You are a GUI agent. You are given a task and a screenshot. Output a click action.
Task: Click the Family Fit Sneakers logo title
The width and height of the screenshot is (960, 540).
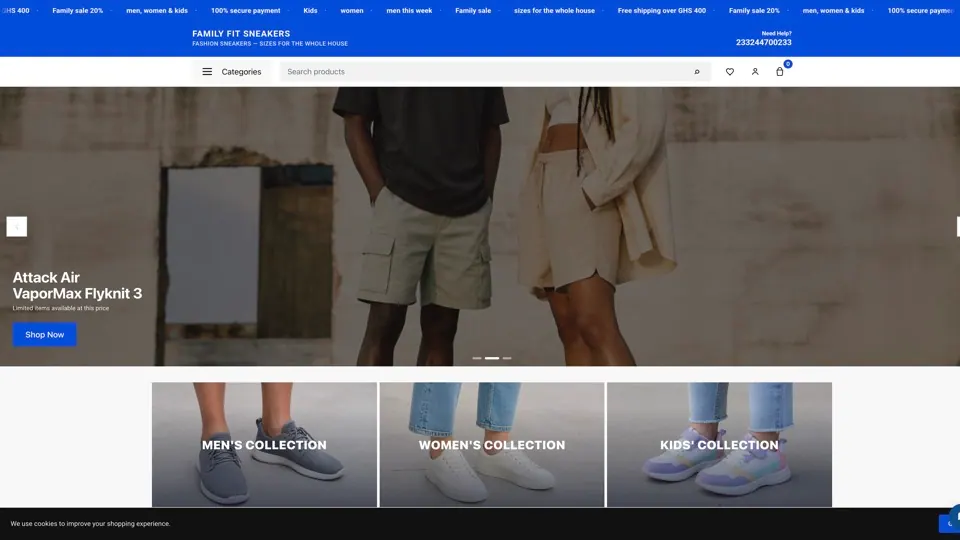click(241, 34)
